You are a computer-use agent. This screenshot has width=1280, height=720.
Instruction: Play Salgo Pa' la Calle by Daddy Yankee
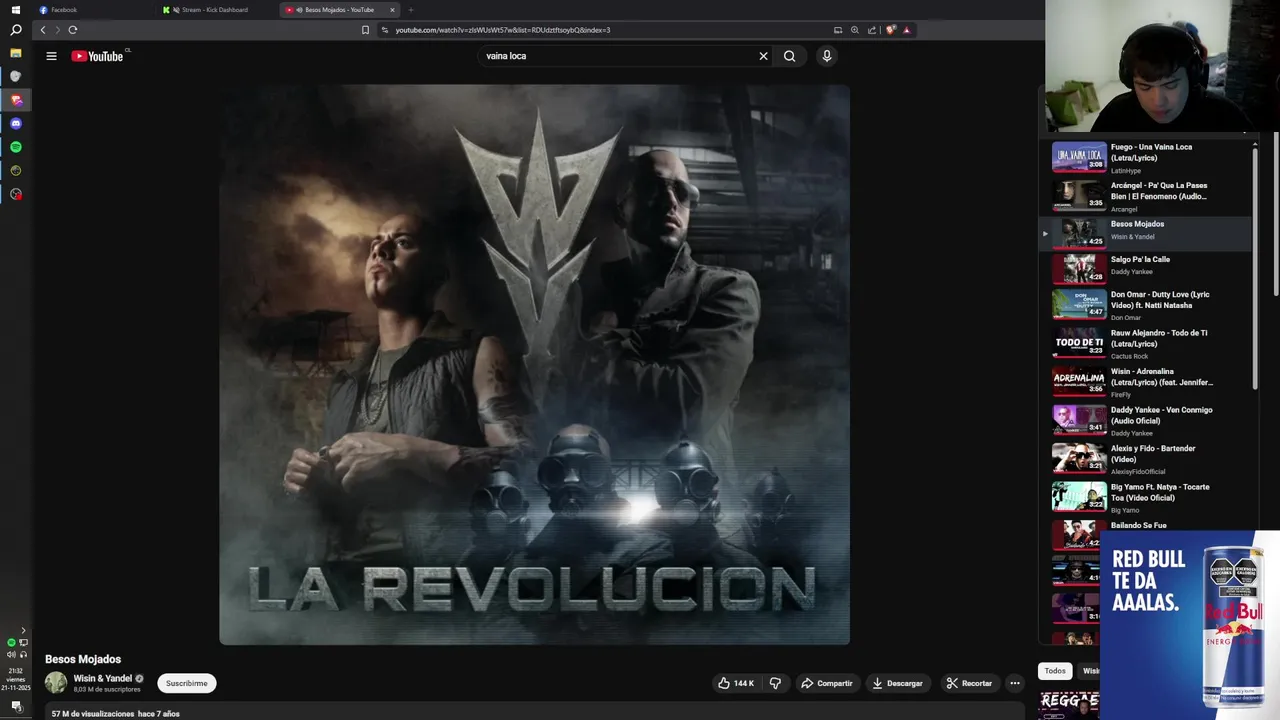coord(1145,268)
